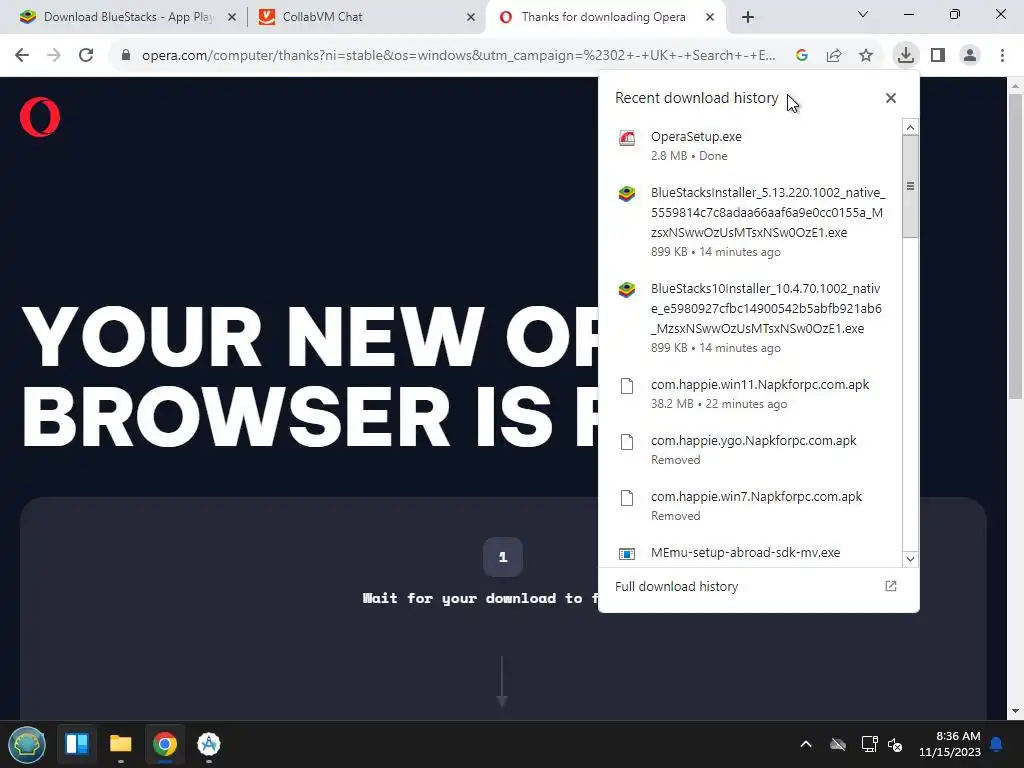The height and width of the screenshot is (768, 1024).
Task: Toggle the Chrome downloads toolbar button
Action: (906, 55)
